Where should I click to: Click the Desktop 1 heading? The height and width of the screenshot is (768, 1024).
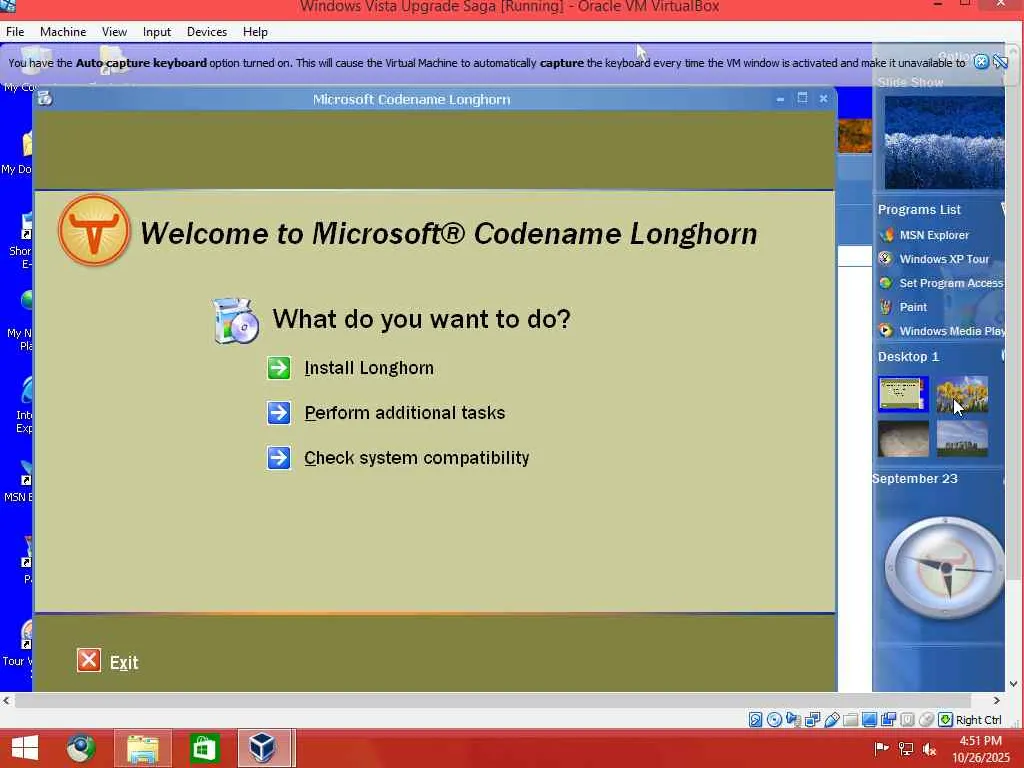click(908, 357)
